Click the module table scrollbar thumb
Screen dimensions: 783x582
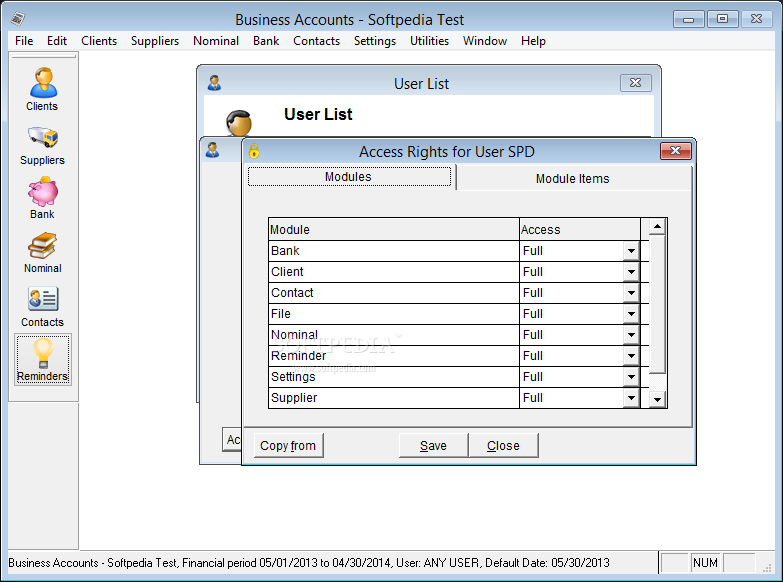(x=657, y=304)
